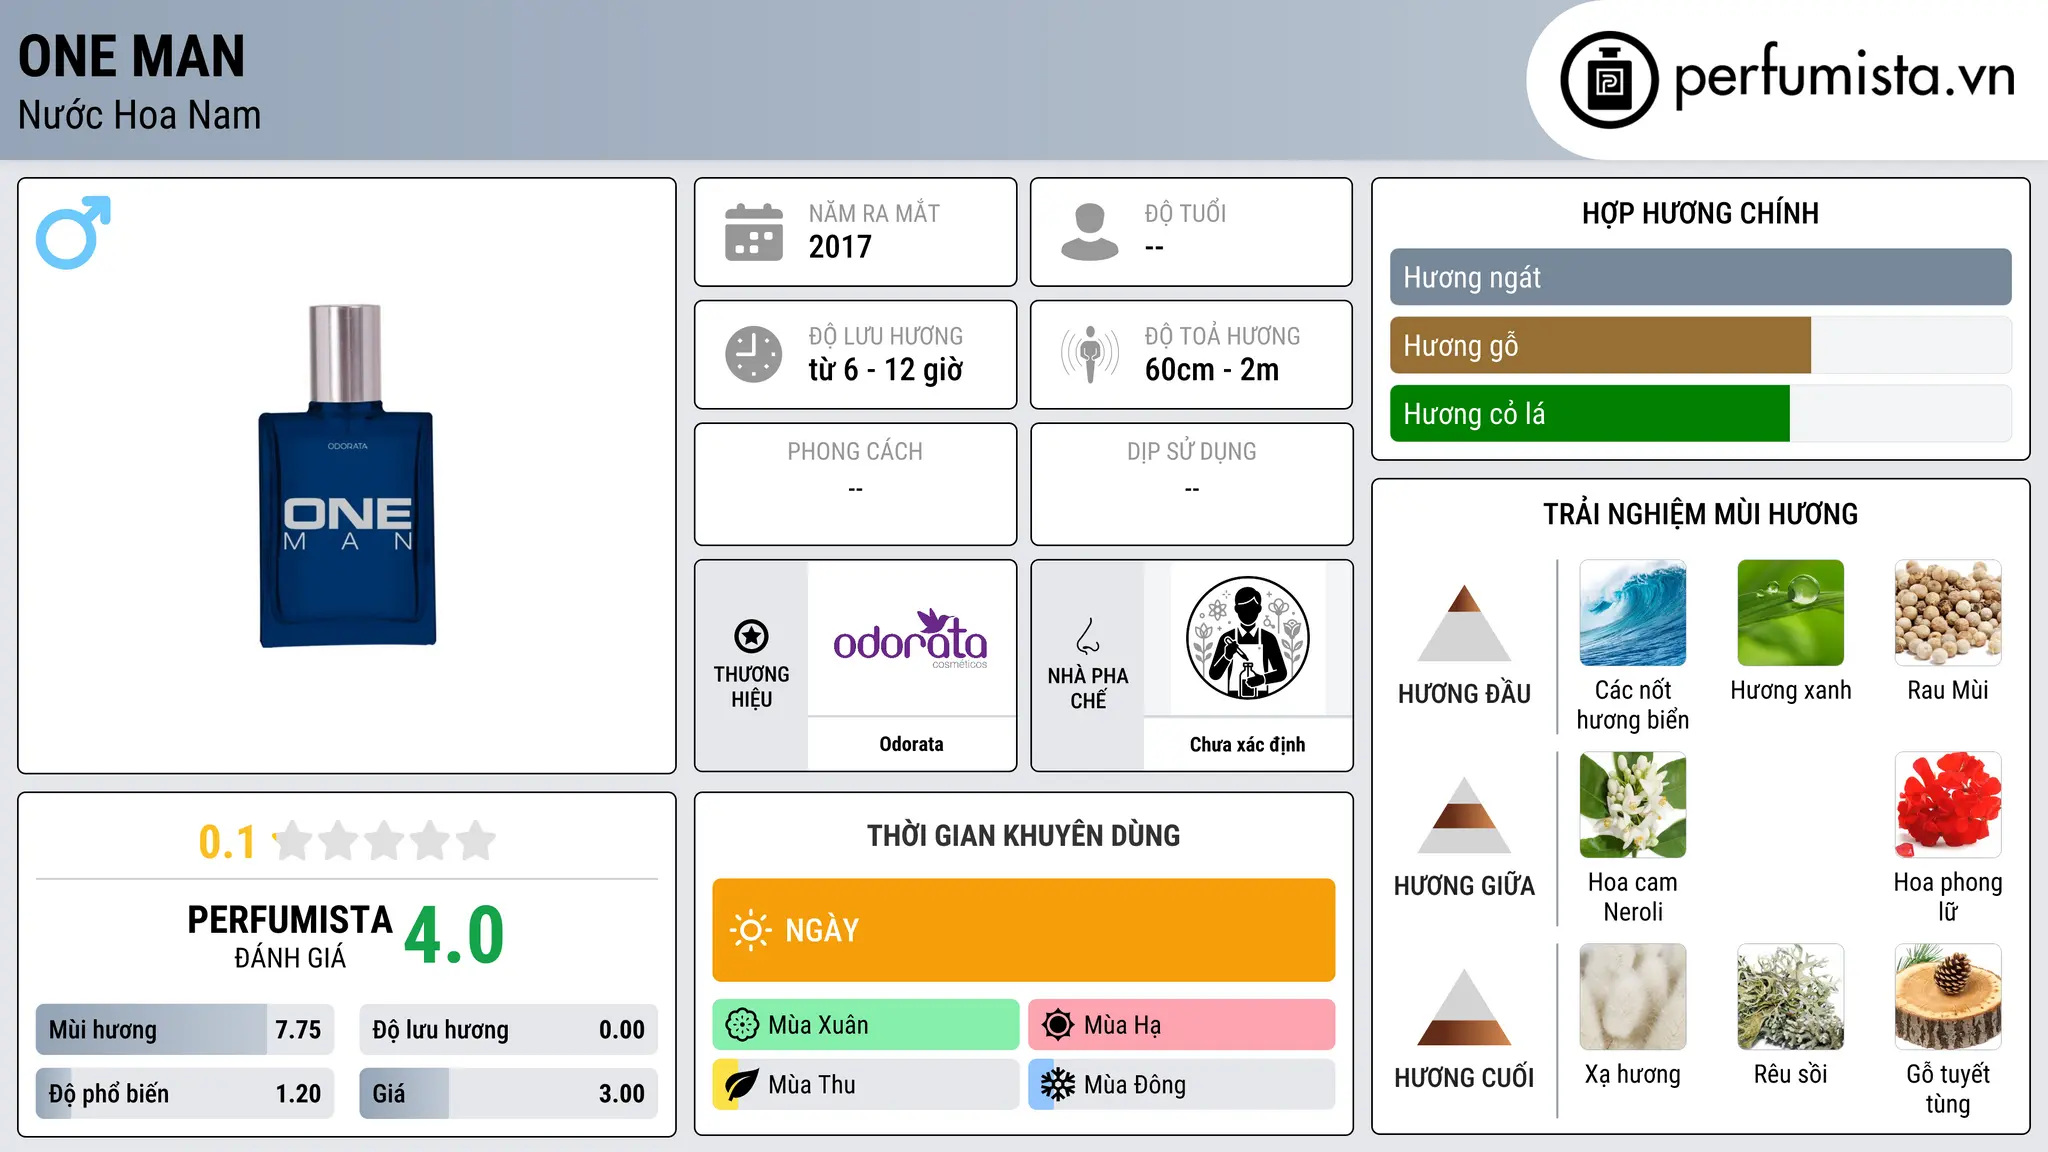Image resolution: width=2048 pixels, height=1152 pixels.
Task: Click the perfumer illustration above Chưa xác định
Action: click(1248, 638)
